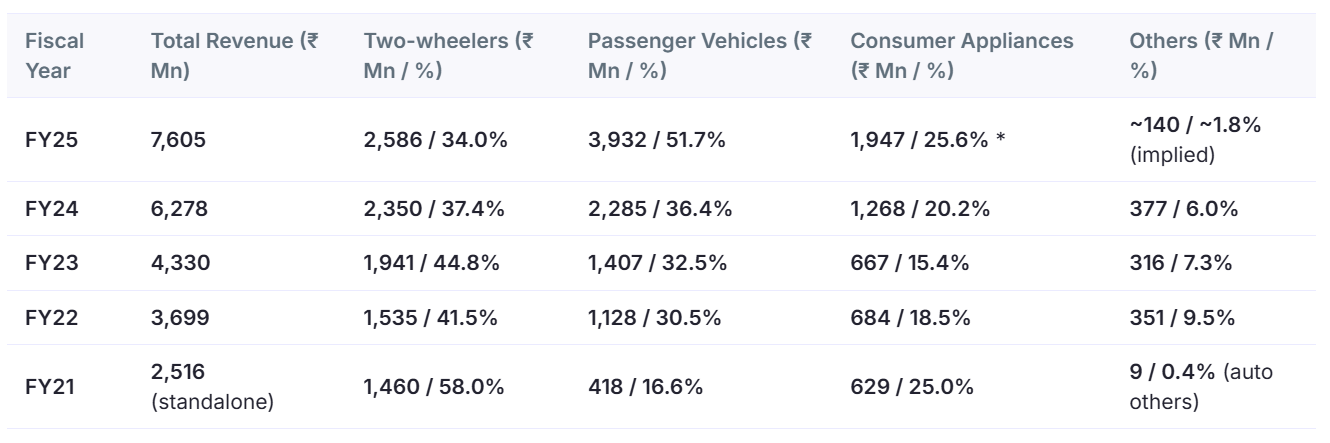
Task: Click the FY23 row label
Action: click(x=50, y=263)
